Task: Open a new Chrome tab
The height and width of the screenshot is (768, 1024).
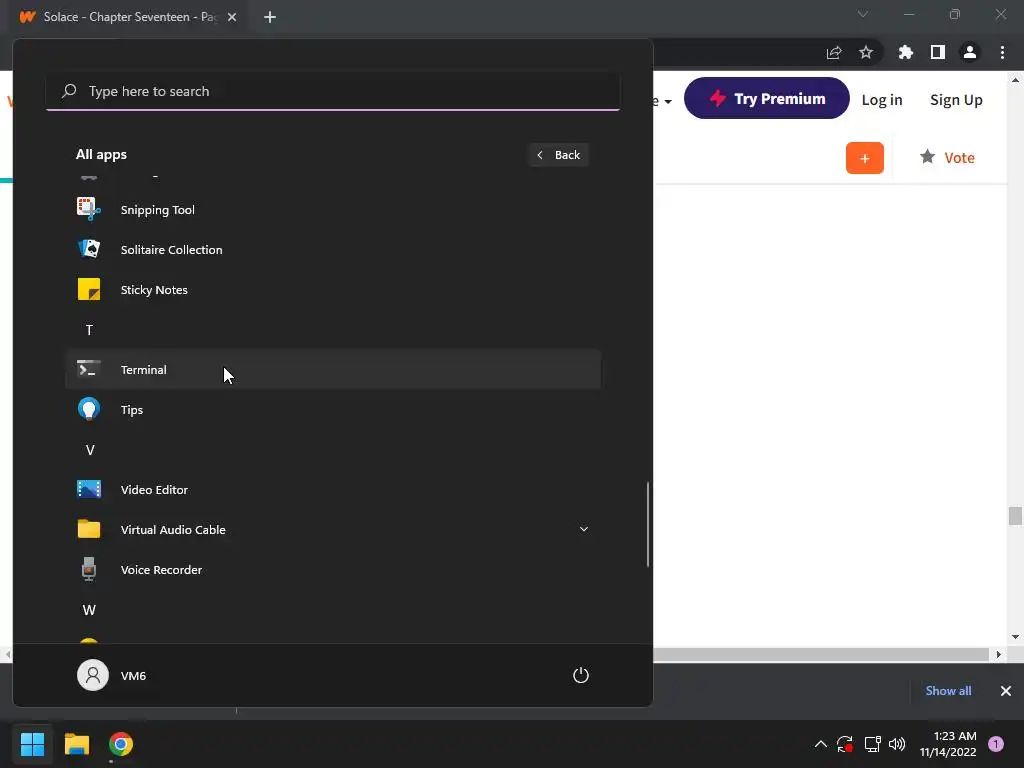Action: click(x=270, y=17)
